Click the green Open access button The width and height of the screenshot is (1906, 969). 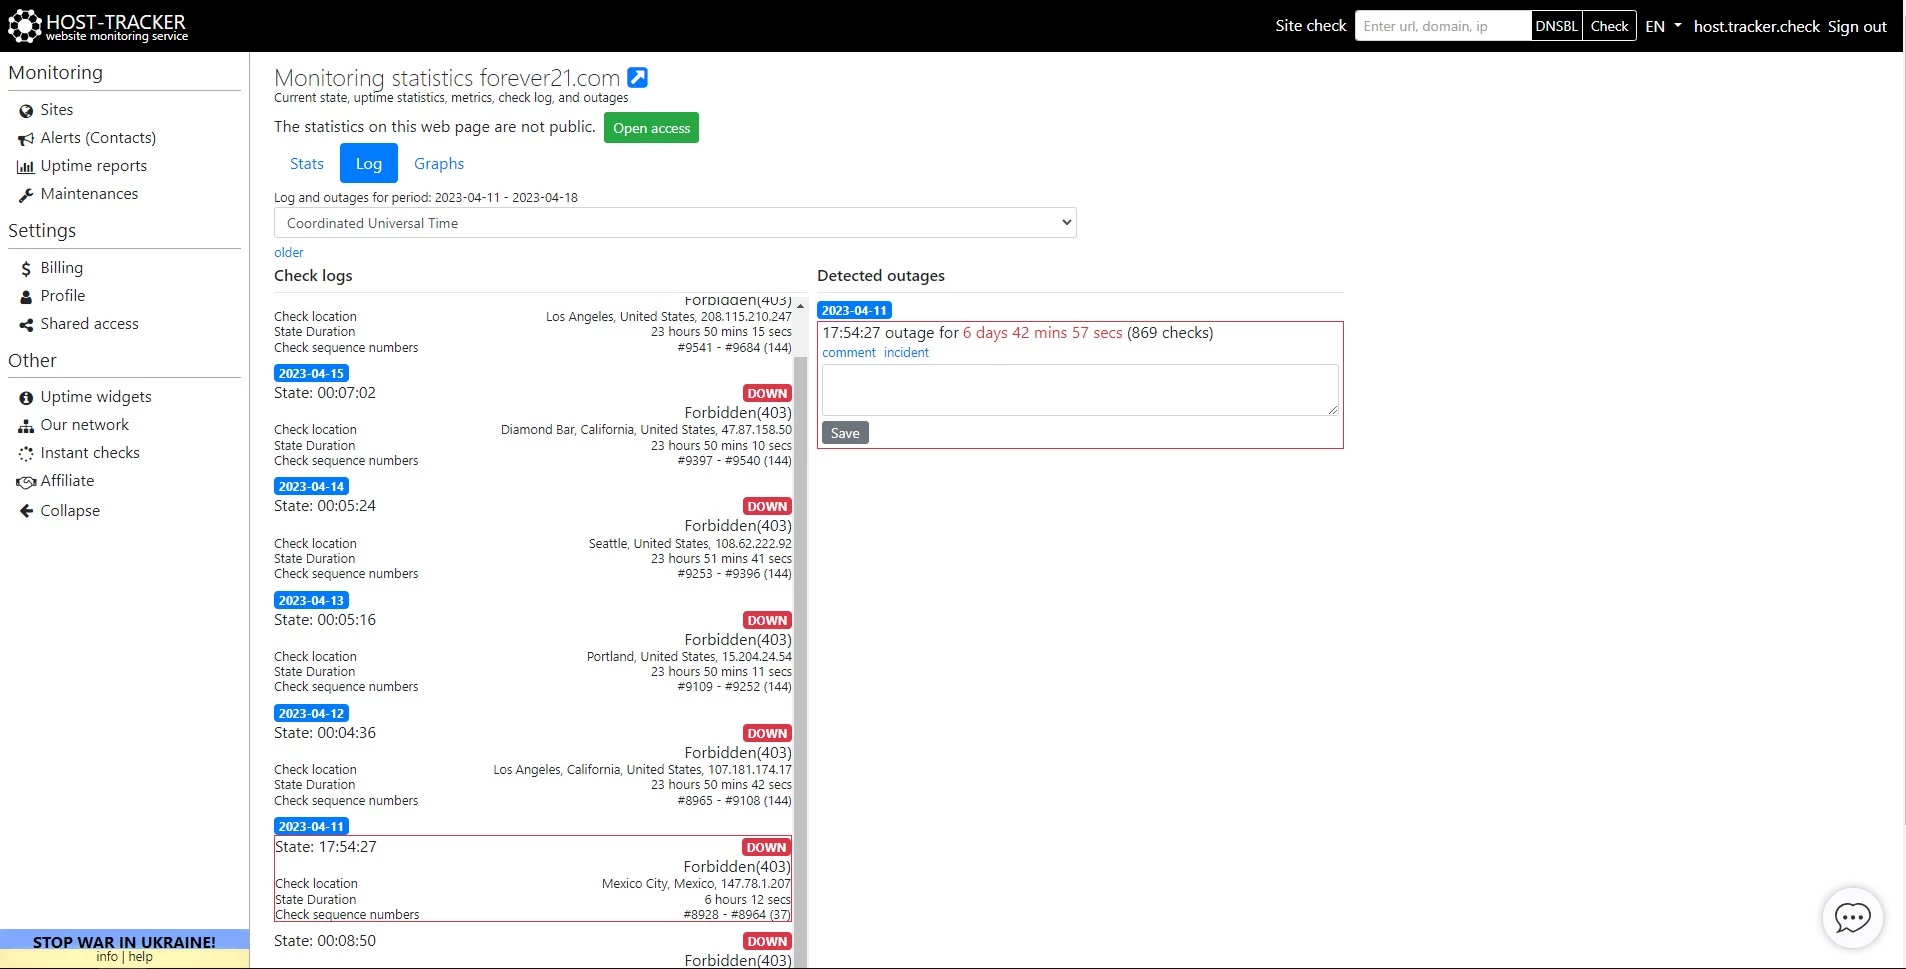click(x=651, y=128)
